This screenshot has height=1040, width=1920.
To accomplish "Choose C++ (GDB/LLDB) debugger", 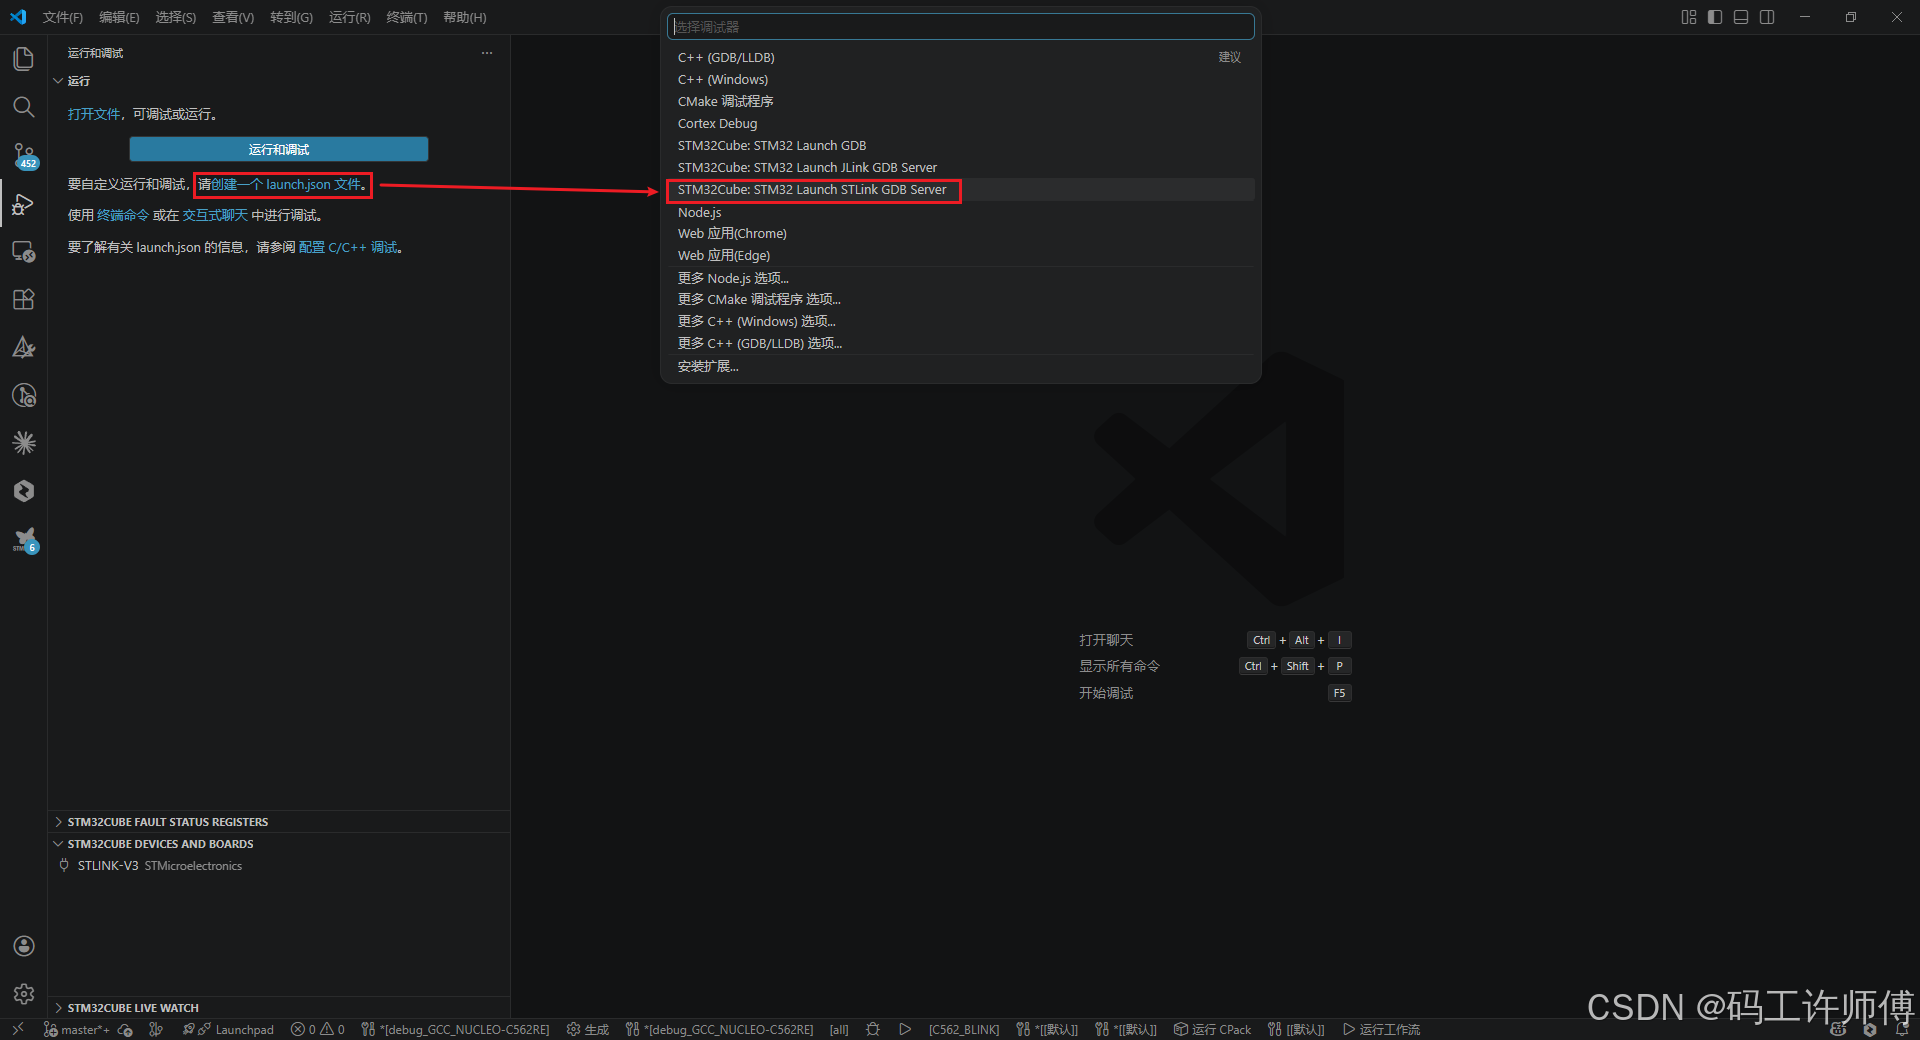I will click(x=961, y=57).
